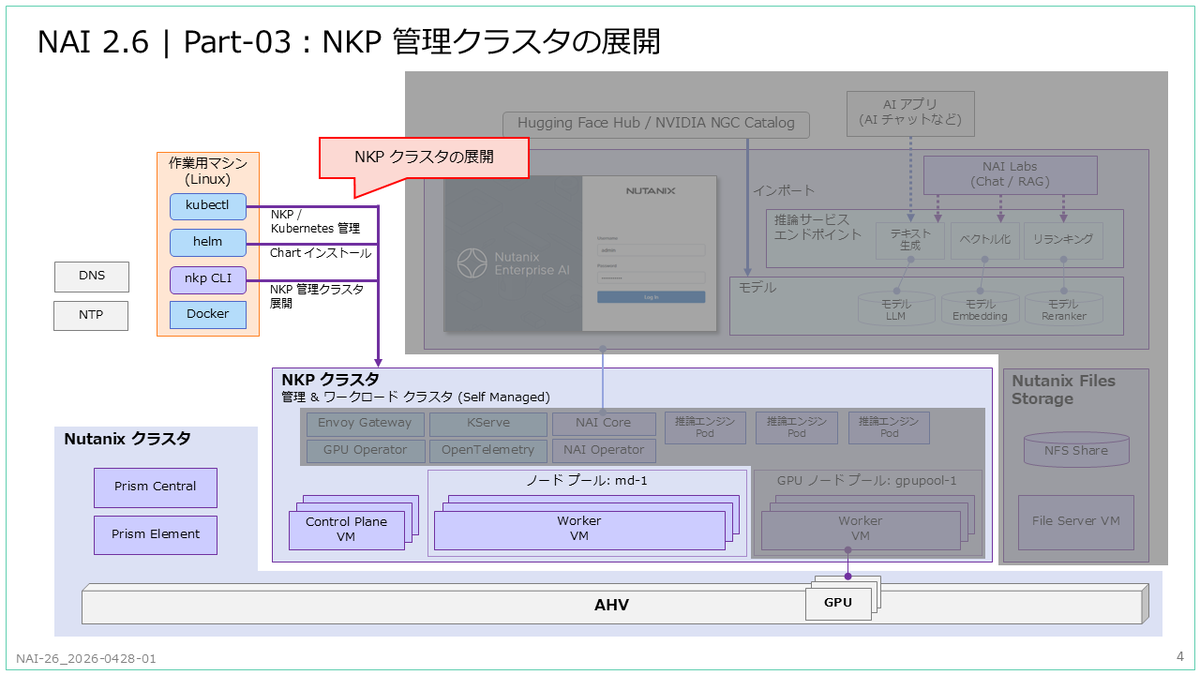Click the 'ノード プール: md-1' label
The image size is (1200, 675).
[x=587, y=481]
